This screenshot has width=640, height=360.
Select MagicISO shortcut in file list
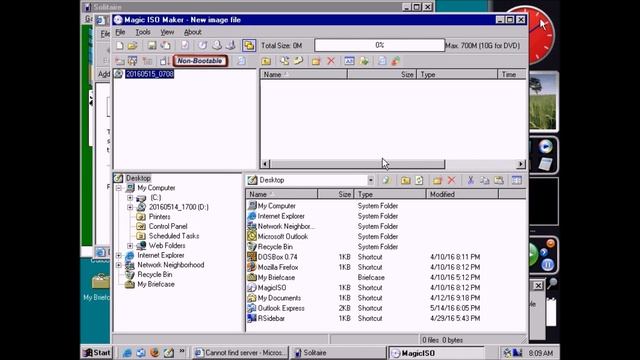[272, 288]
